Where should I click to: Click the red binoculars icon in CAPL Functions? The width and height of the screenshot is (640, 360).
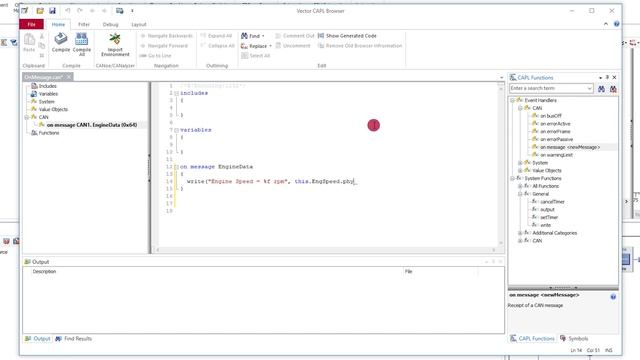click(613, 89)
